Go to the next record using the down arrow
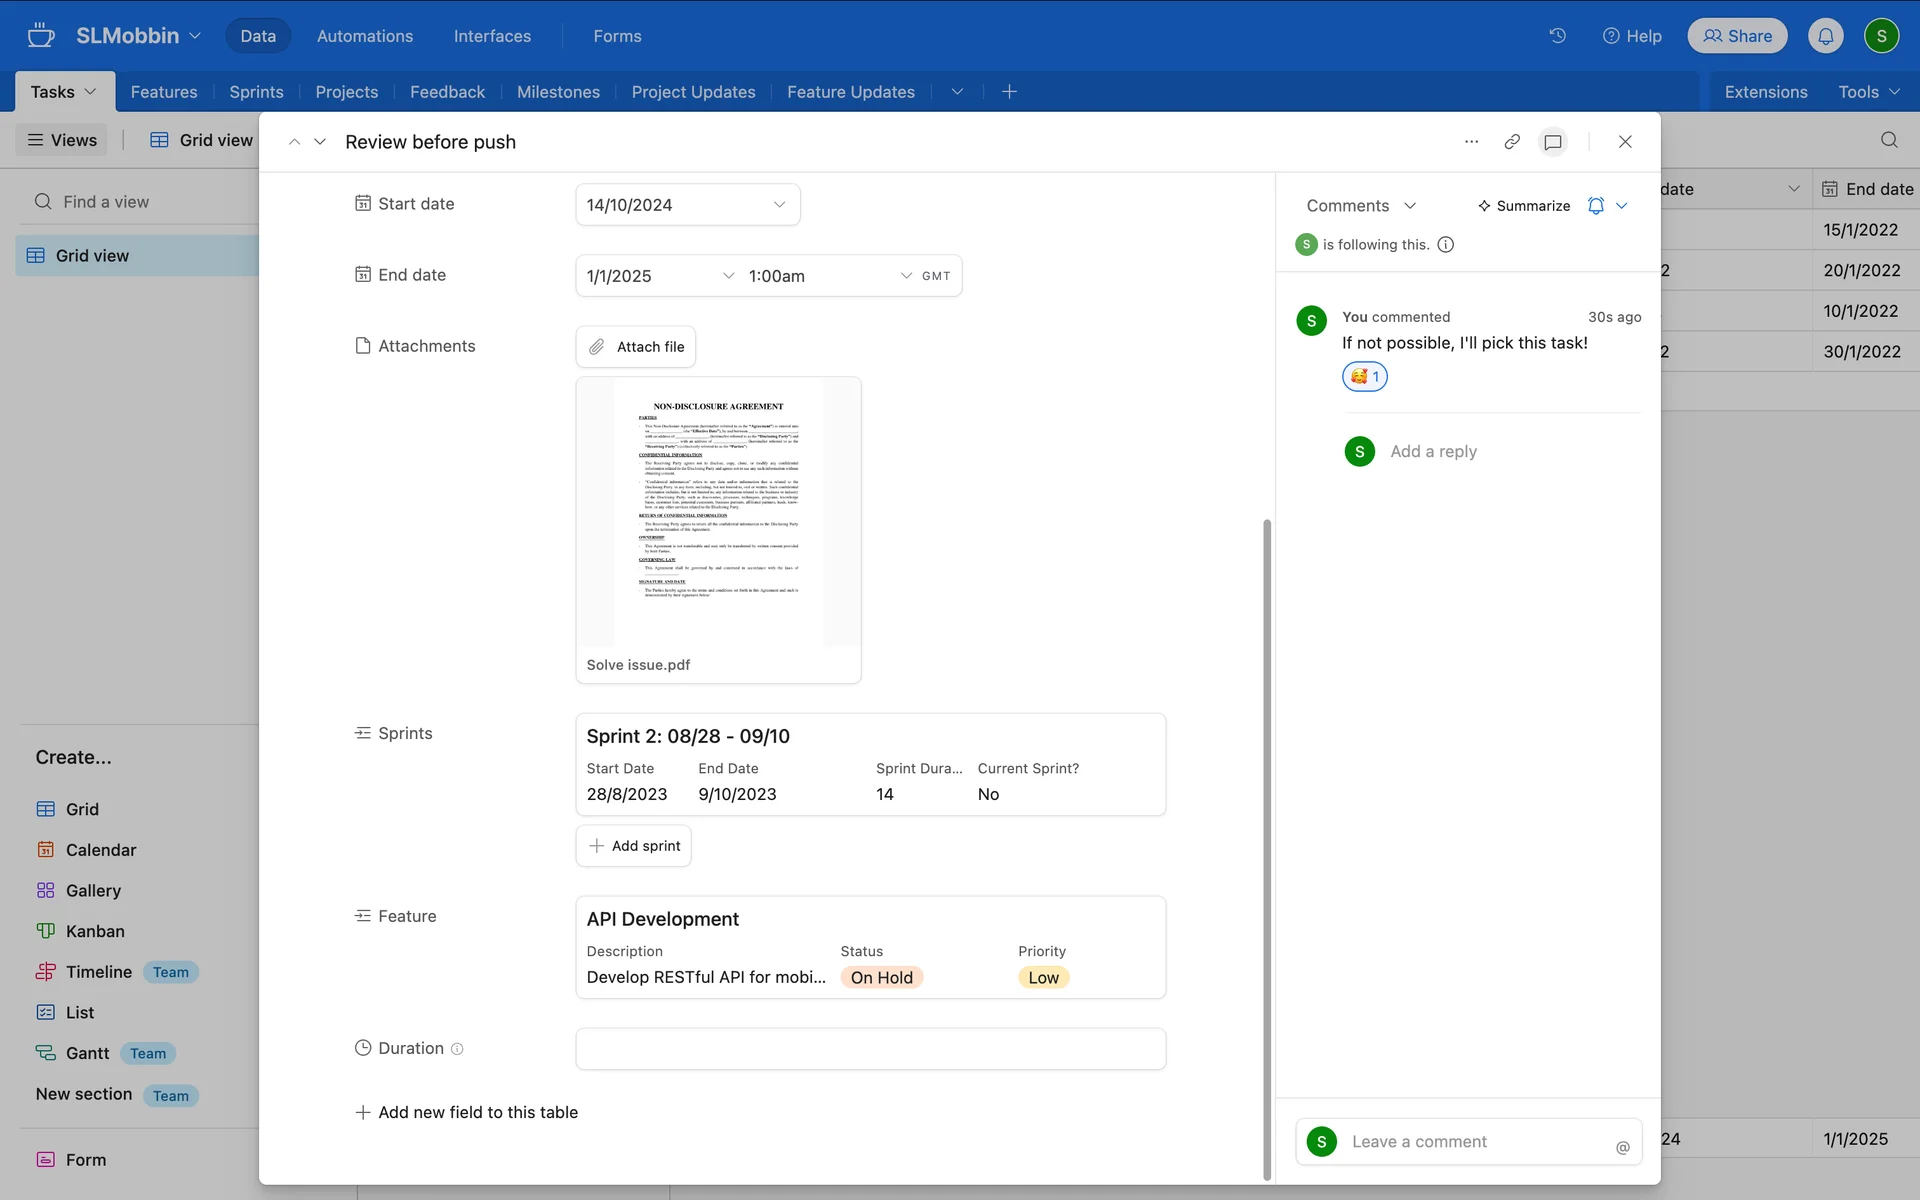The image size is (1920, 1200). [x=320, y=142]
